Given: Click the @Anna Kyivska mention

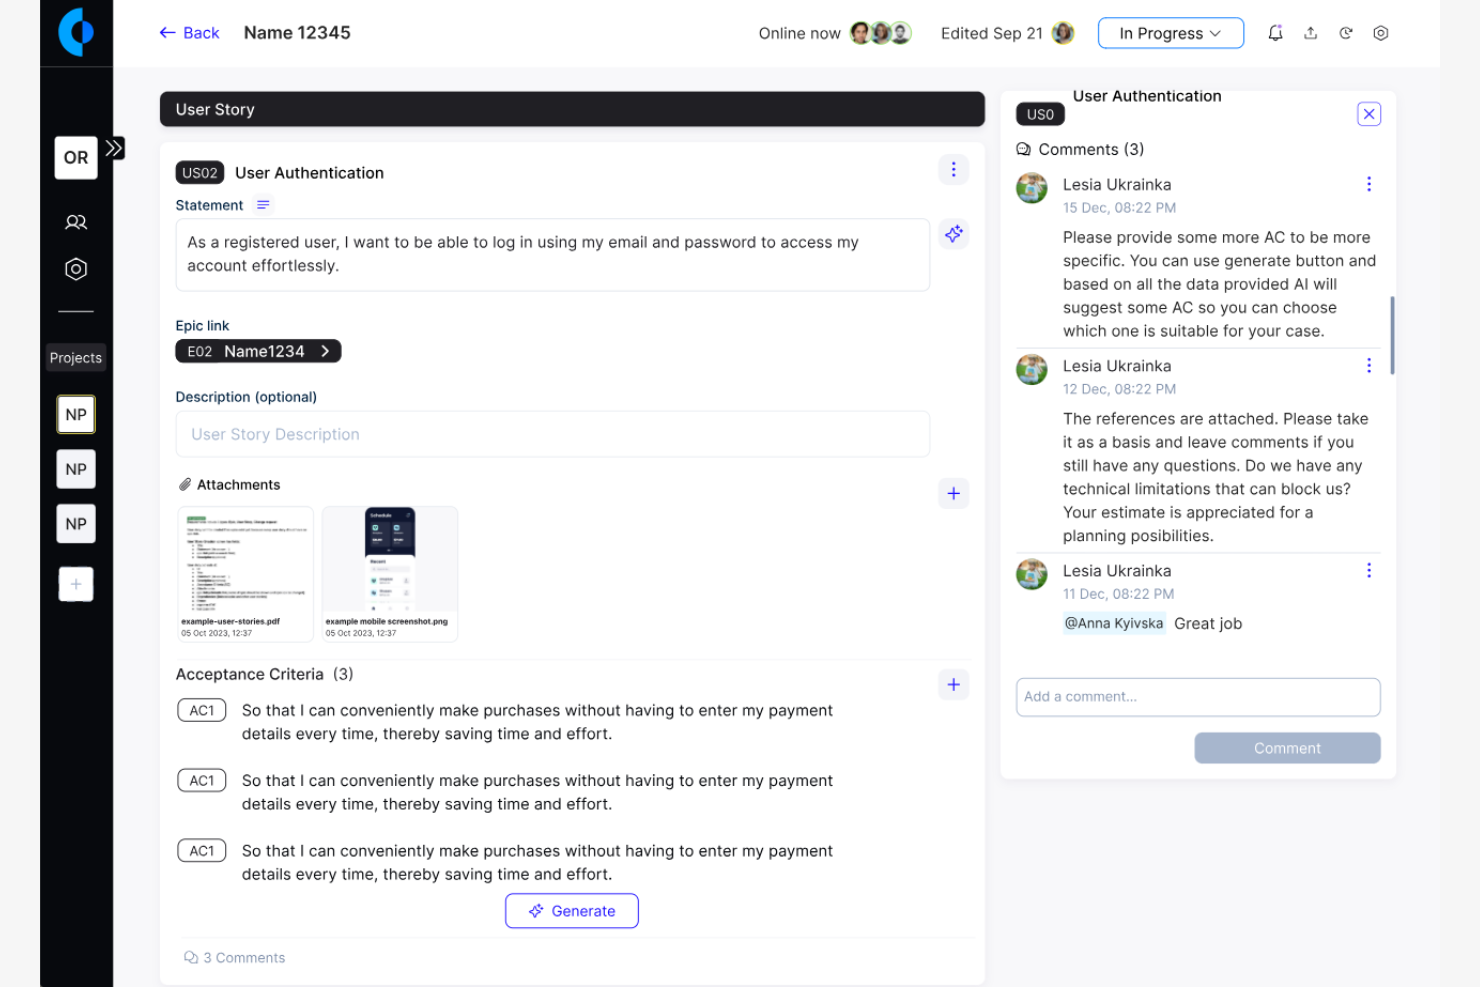Looking at the screenshot, I should point(1114,623).
